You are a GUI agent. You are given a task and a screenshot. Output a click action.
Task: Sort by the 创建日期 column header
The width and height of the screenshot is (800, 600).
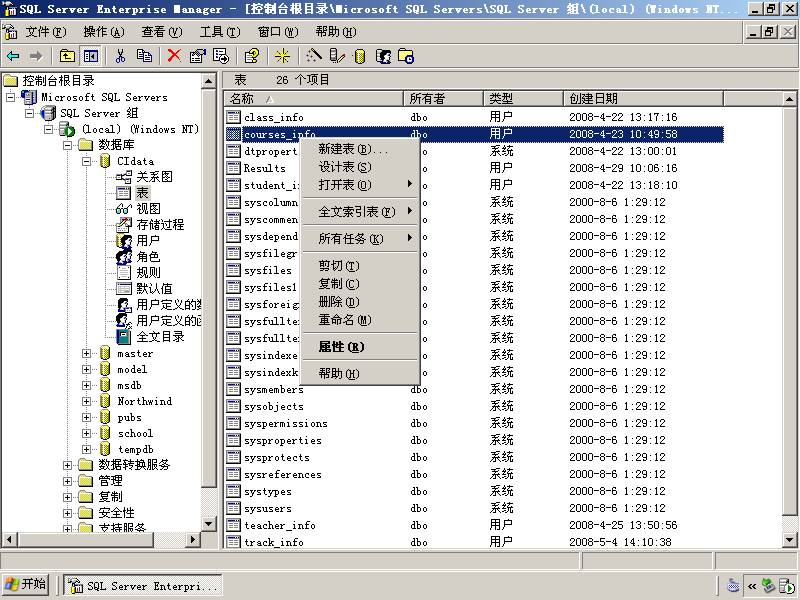643,98
